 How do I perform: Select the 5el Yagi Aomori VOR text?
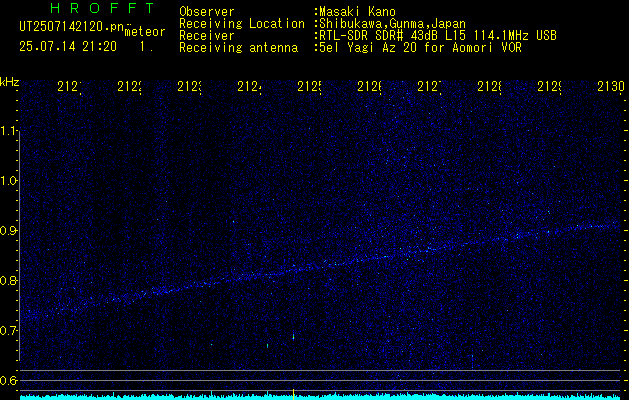tap(420, 48)
